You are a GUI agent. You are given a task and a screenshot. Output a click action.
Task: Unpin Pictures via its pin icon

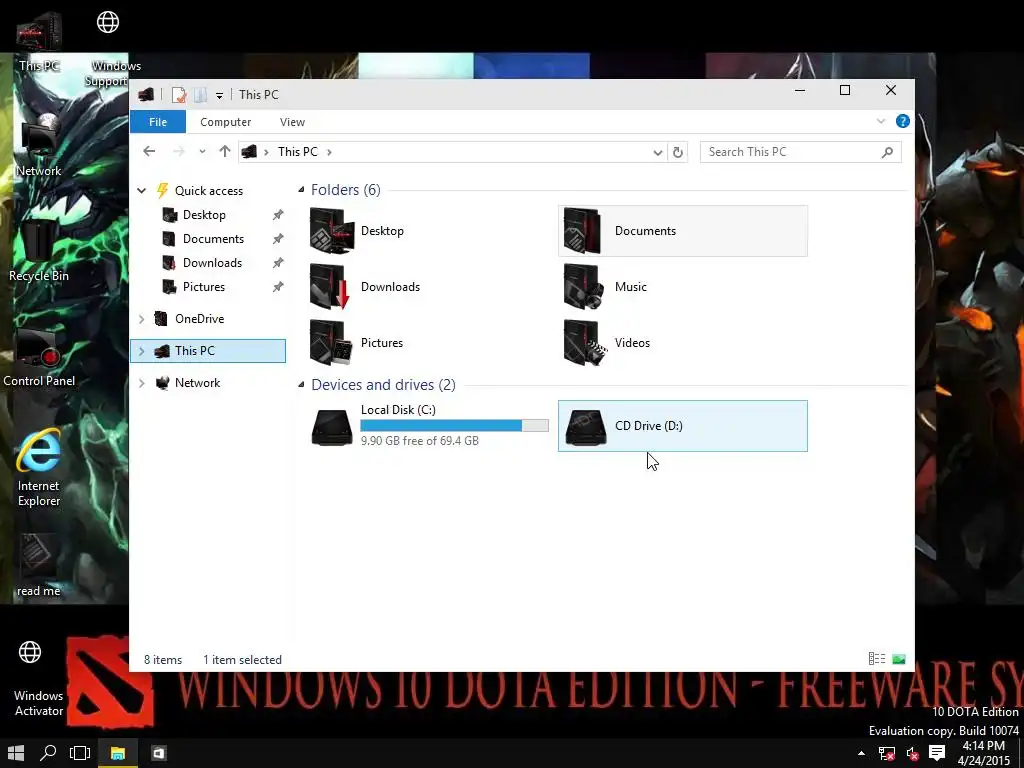point(278,287)
